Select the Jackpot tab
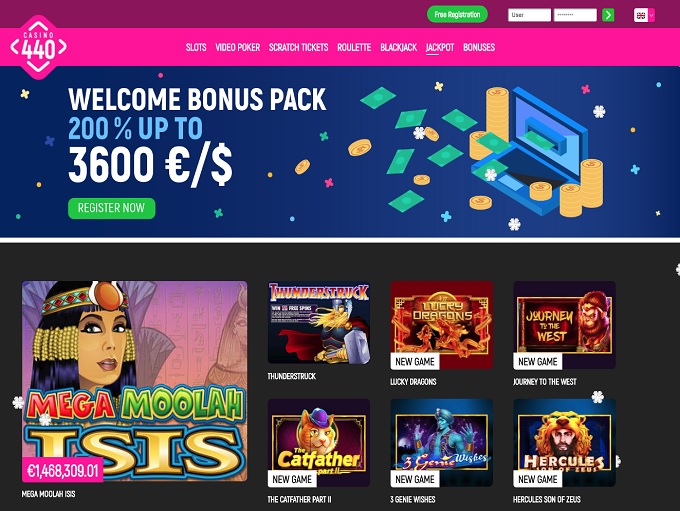 [x=440, y=47]
